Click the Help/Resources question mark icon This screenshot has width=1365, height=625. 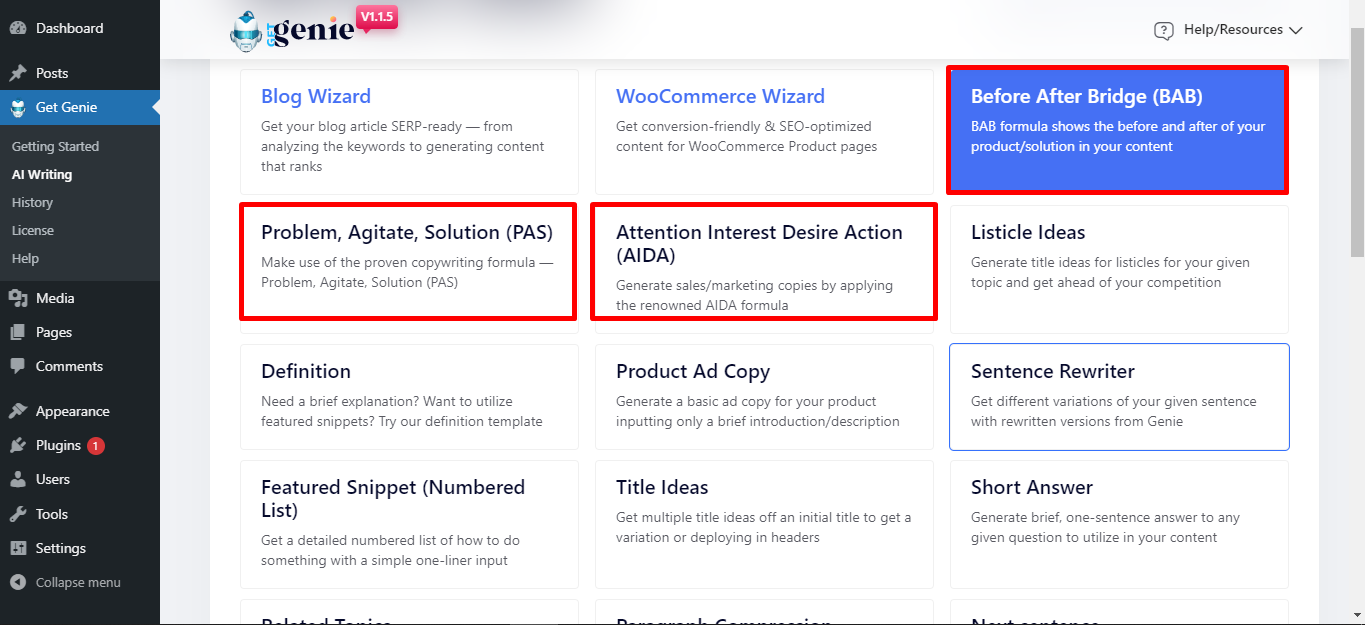[x=1163, y=30]
